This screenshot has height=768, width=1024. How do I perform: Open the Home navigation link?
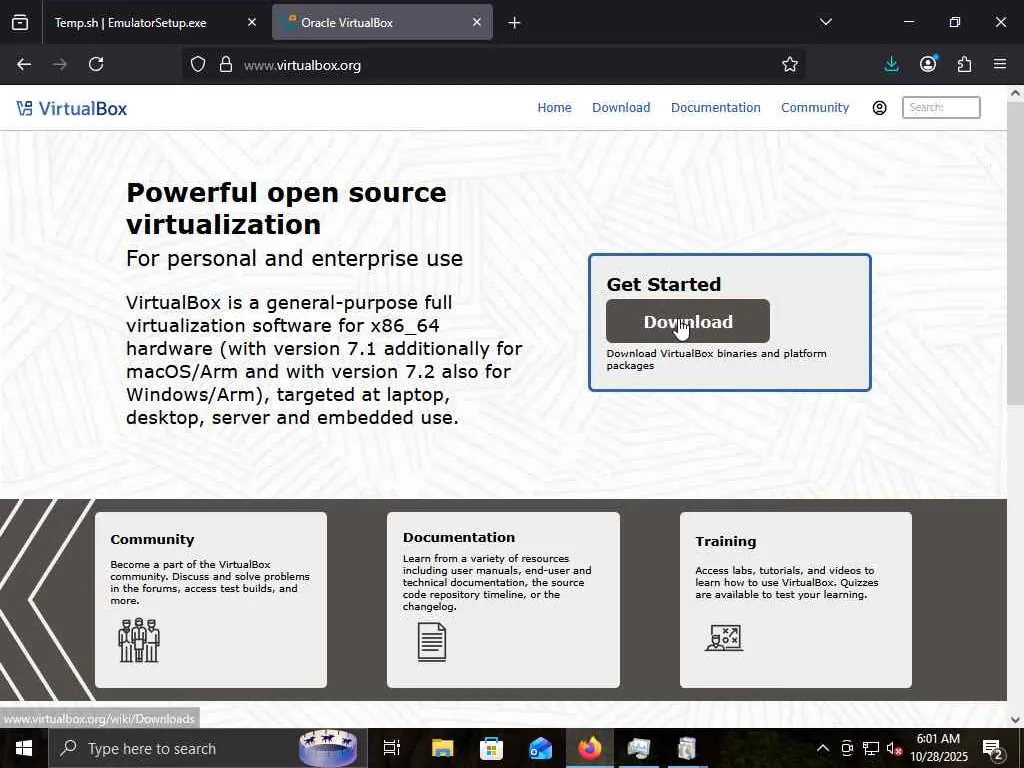click(x=554, y=107)
